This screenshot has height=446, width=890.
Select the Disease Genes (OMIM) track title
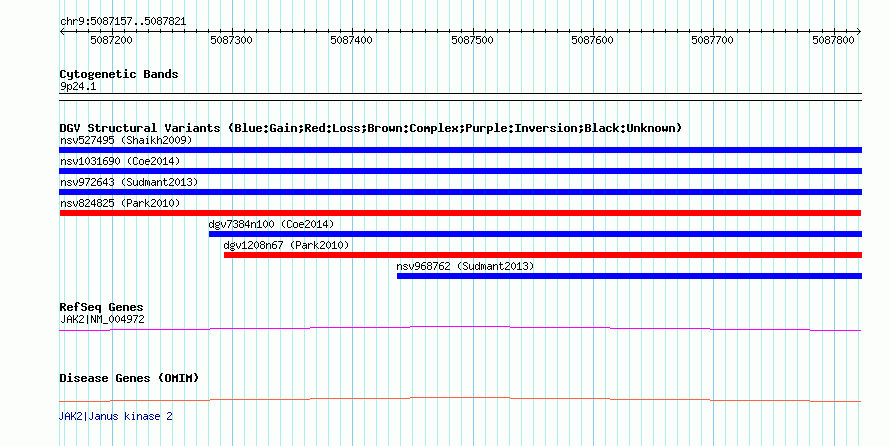click(x=129, y=378)
